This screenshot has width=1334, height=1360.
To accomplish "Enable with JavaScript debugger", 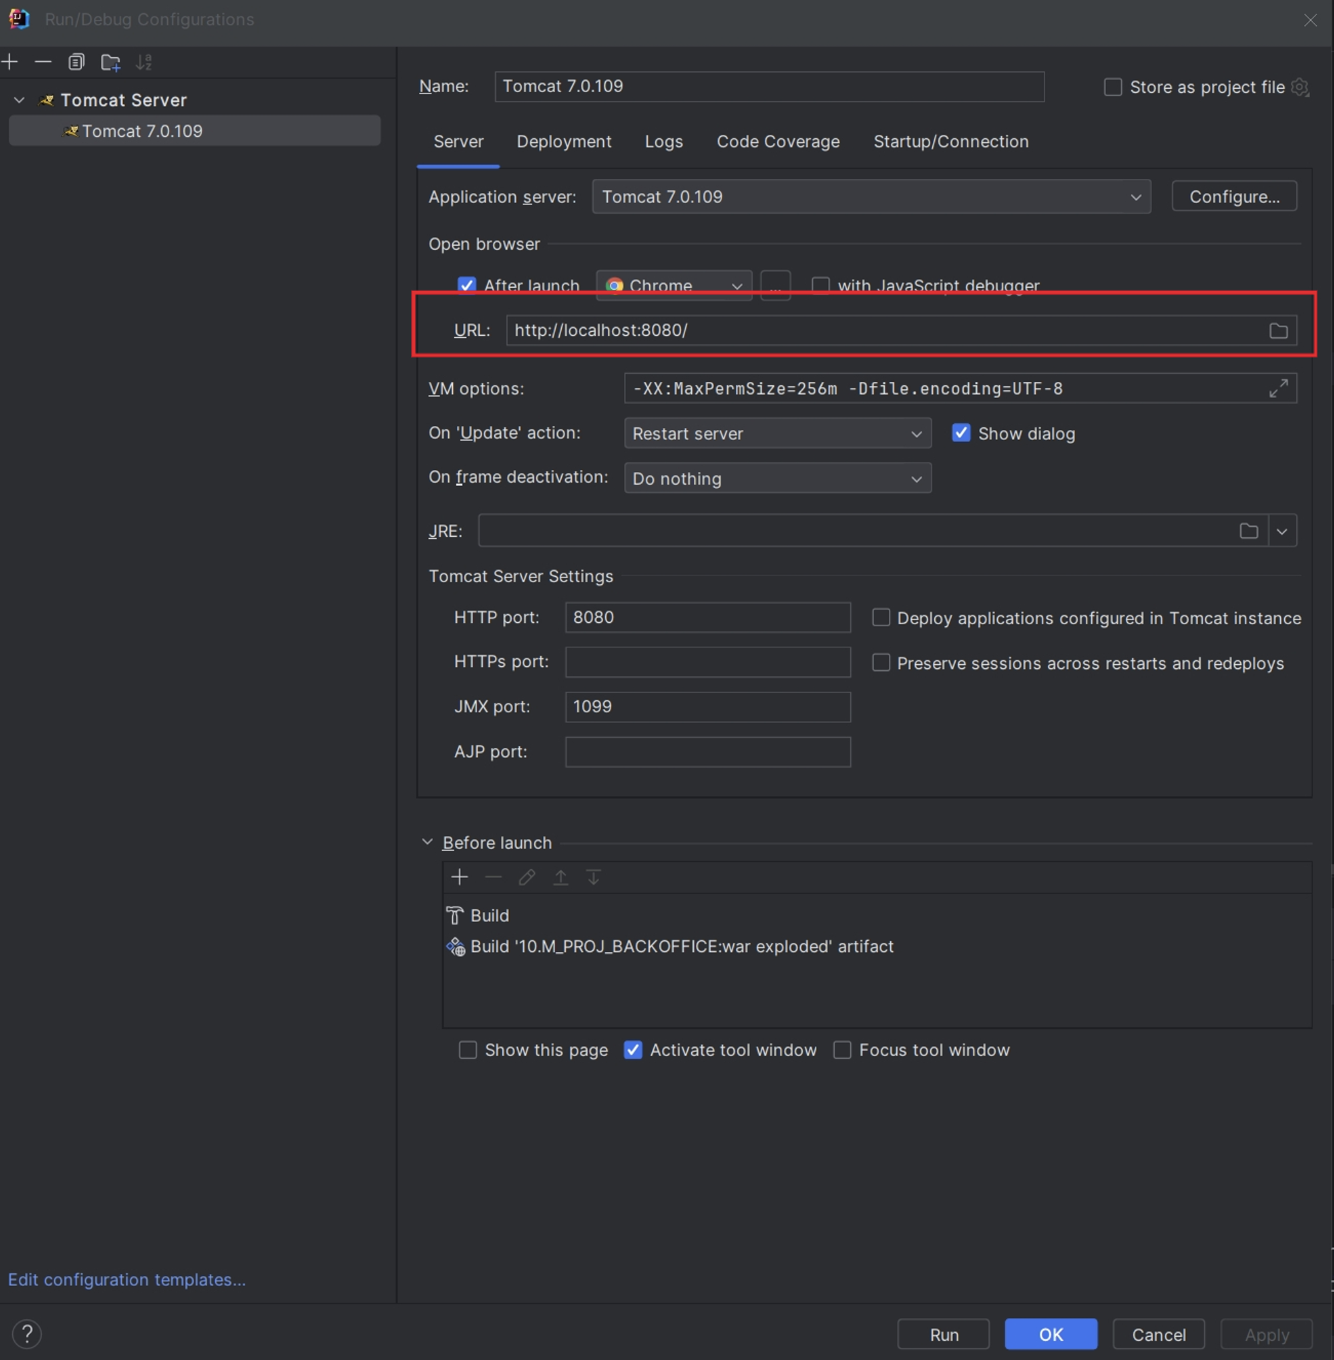I will (821, 285).
